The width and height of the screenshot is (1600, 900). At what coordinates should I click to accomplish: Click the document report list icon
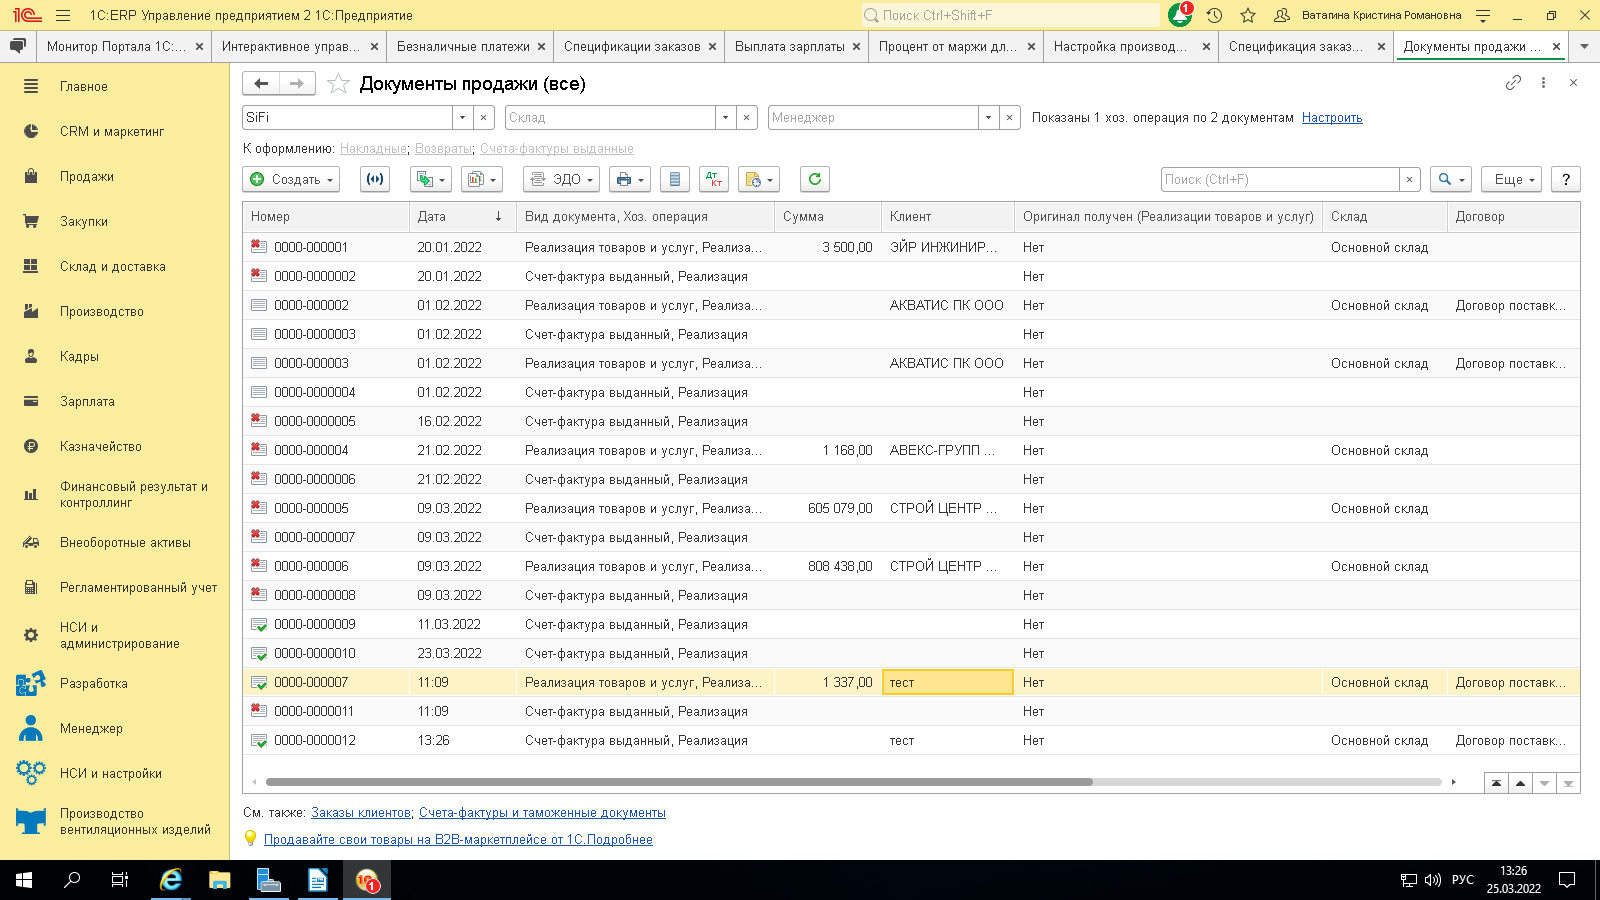[x=675, y=179]
